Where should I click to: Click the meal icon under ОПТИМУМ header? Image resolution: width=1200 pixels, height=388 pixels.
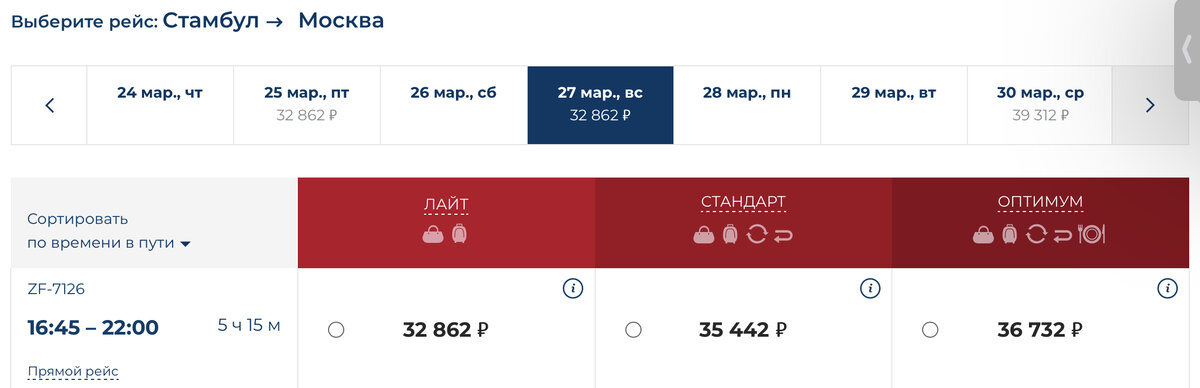(x=1092, y=234)
